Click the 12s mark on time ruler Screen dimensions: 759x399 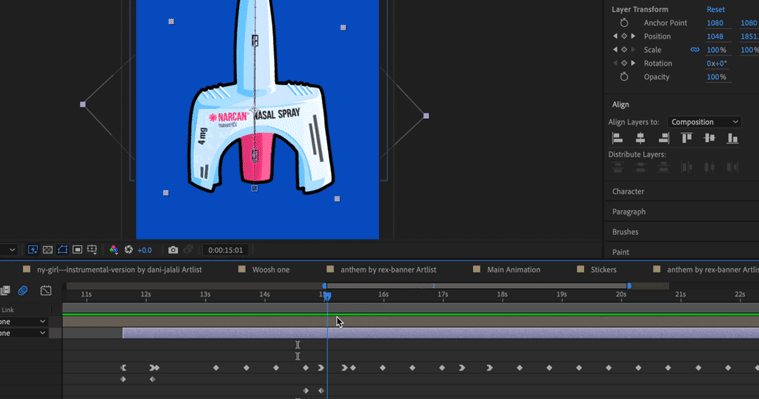[146, 294]
